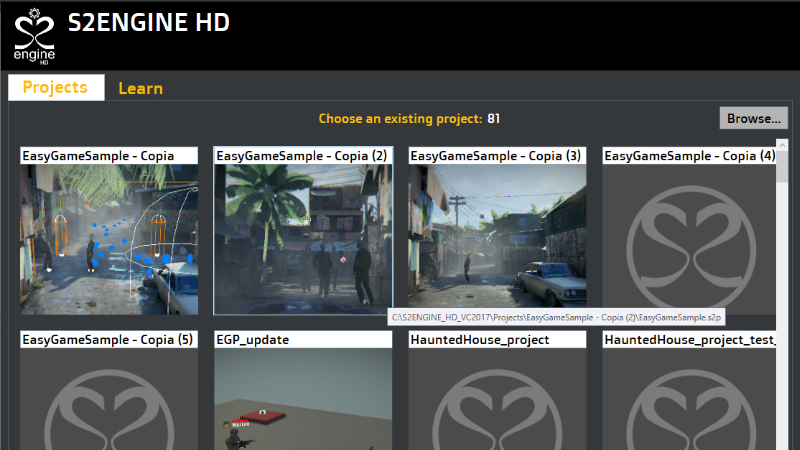Select EasyGameSample - Copia (5) placeholder thumbnail
Image resolution: width=800 pixels, height=450 pixels.
click(x=109, y=399)
